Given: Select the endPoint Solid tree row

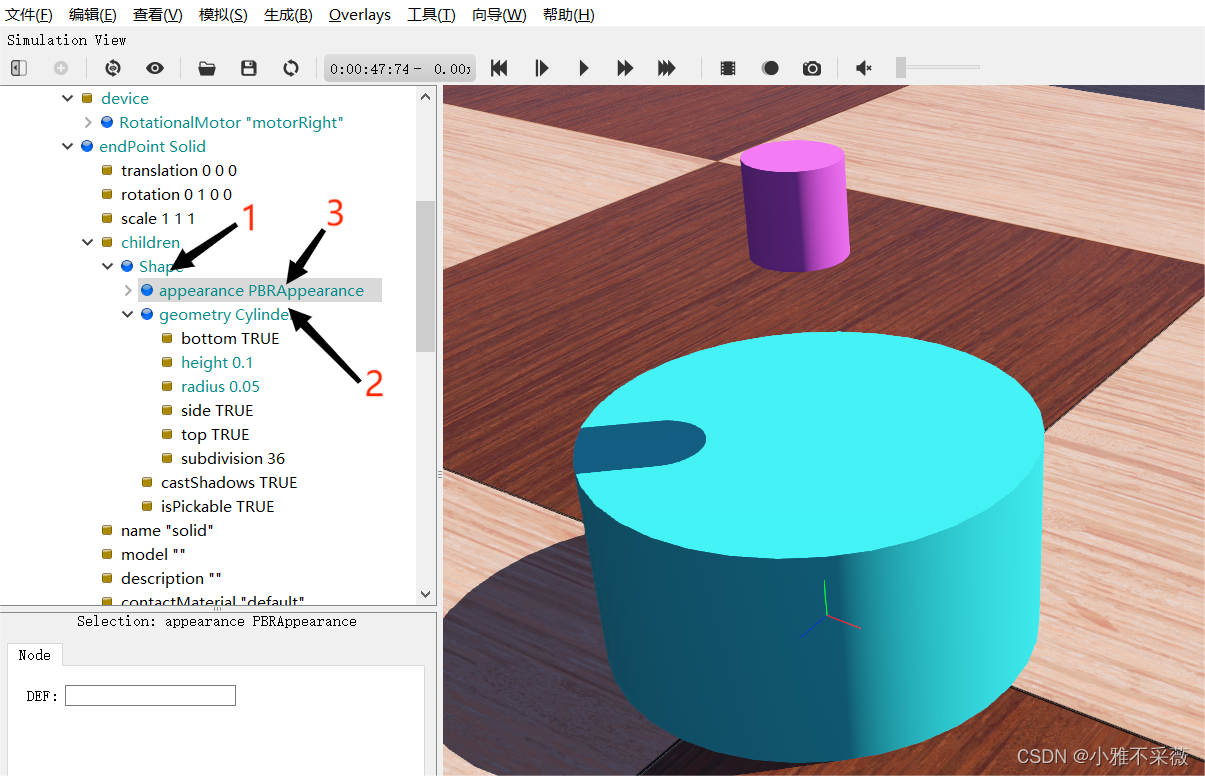Looking at the screenshot, I should [152, 146].
